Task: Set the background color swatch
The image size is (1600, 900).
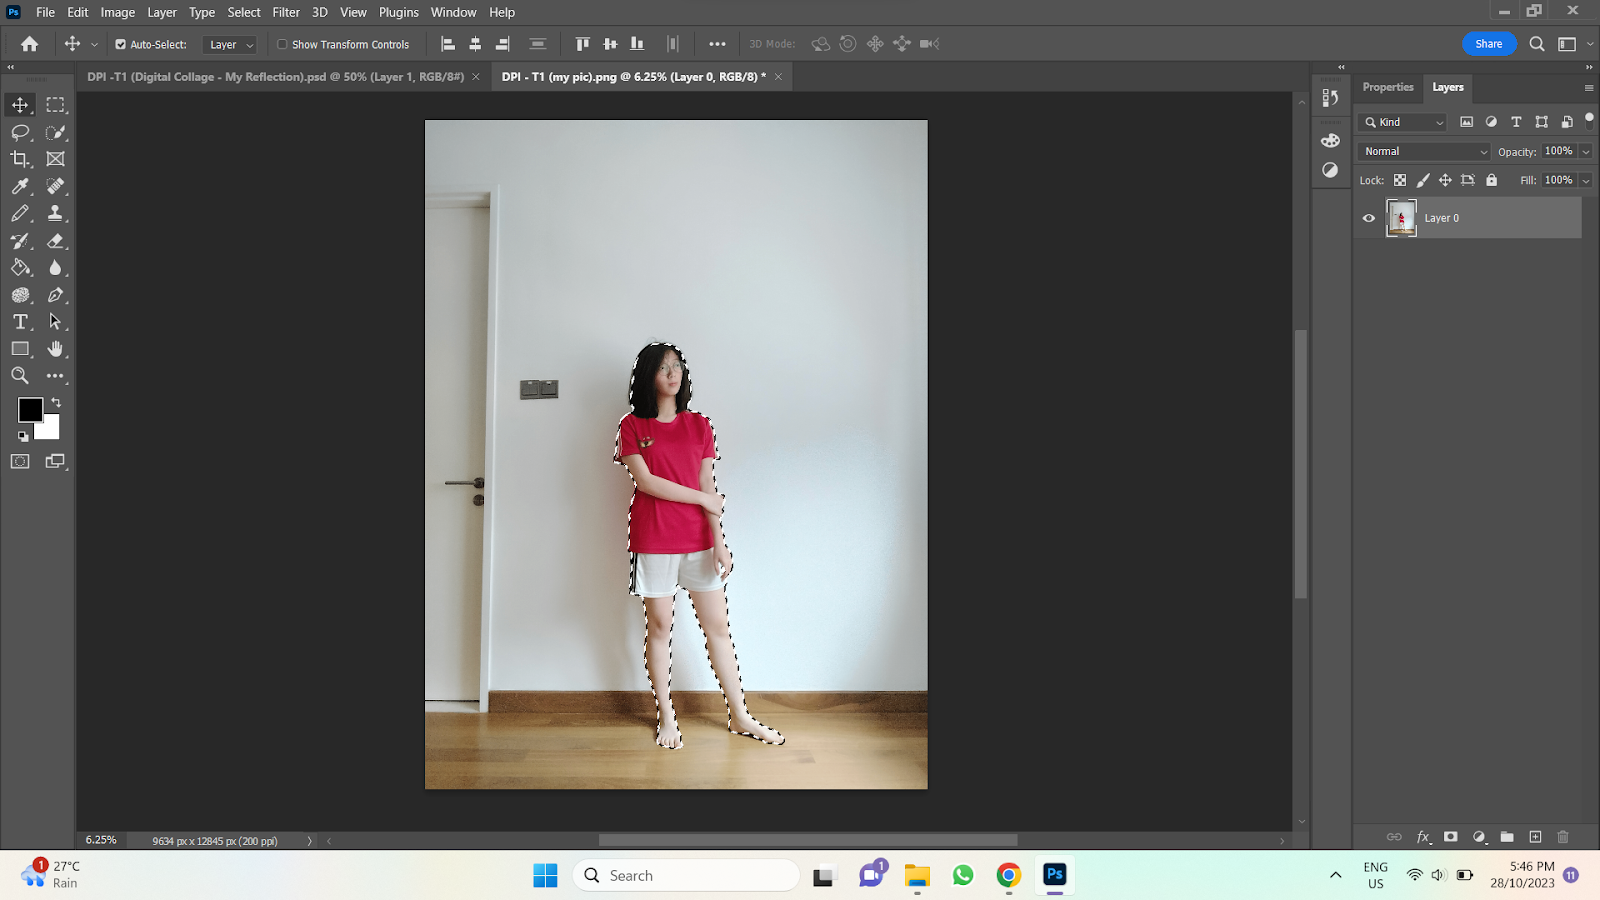Action: 52,432
